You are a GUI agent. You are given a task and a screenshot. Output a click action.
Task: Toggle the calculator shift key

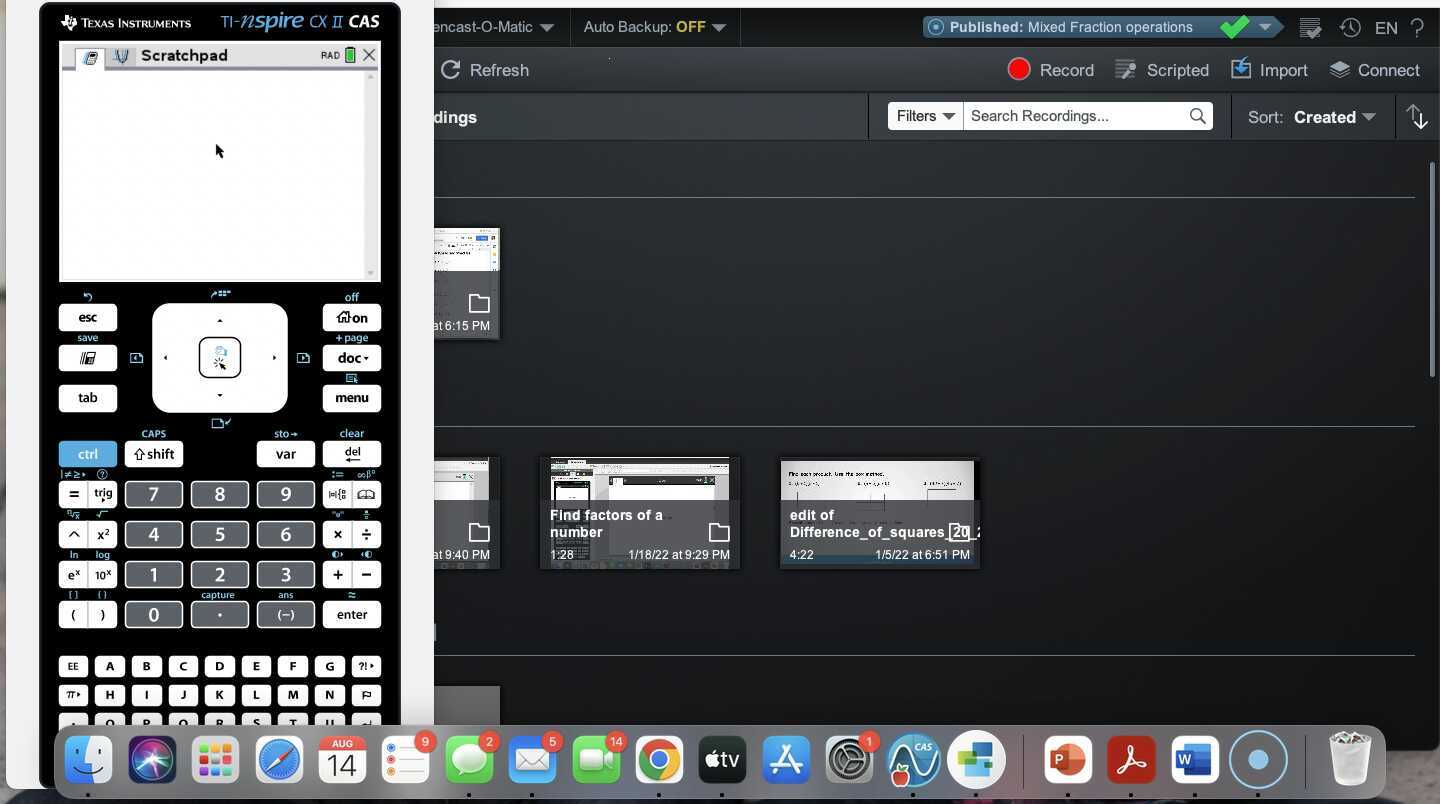coord(154,454)
